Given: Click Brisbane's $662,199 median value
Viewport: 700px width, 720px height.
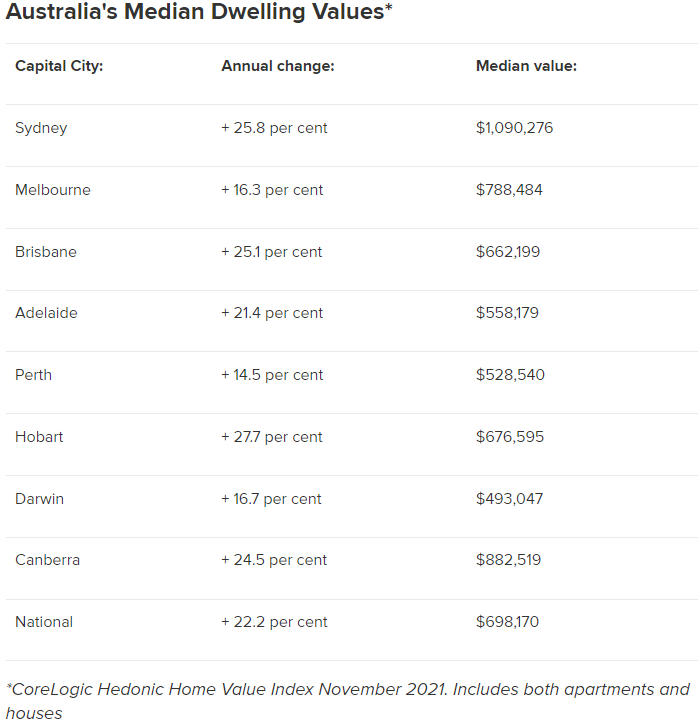Looking at the screenshot, I should tap(508, 252).
